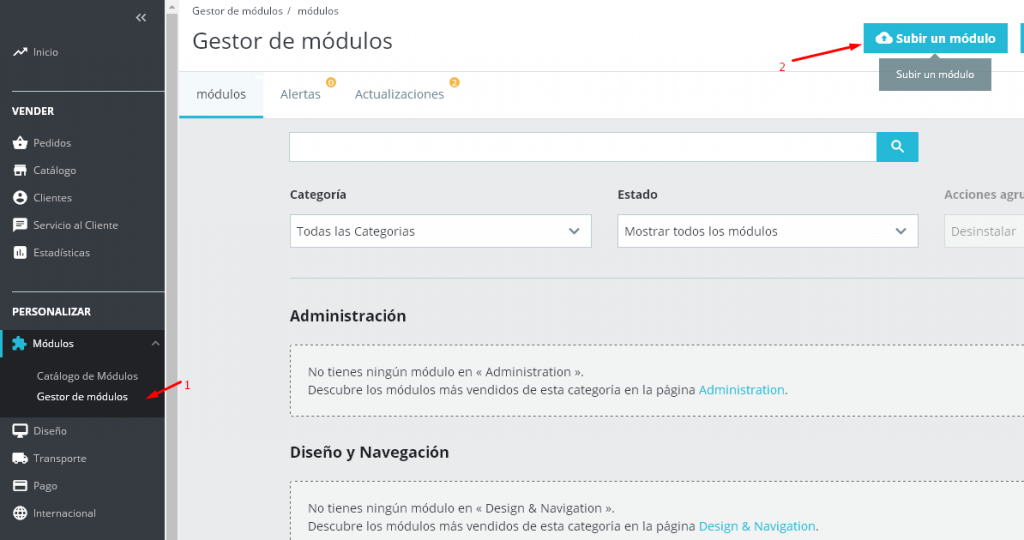The image size is (1024, 540).
Task: Click the Estadísticas bar chart icon
Action: (x=20, y=252)
